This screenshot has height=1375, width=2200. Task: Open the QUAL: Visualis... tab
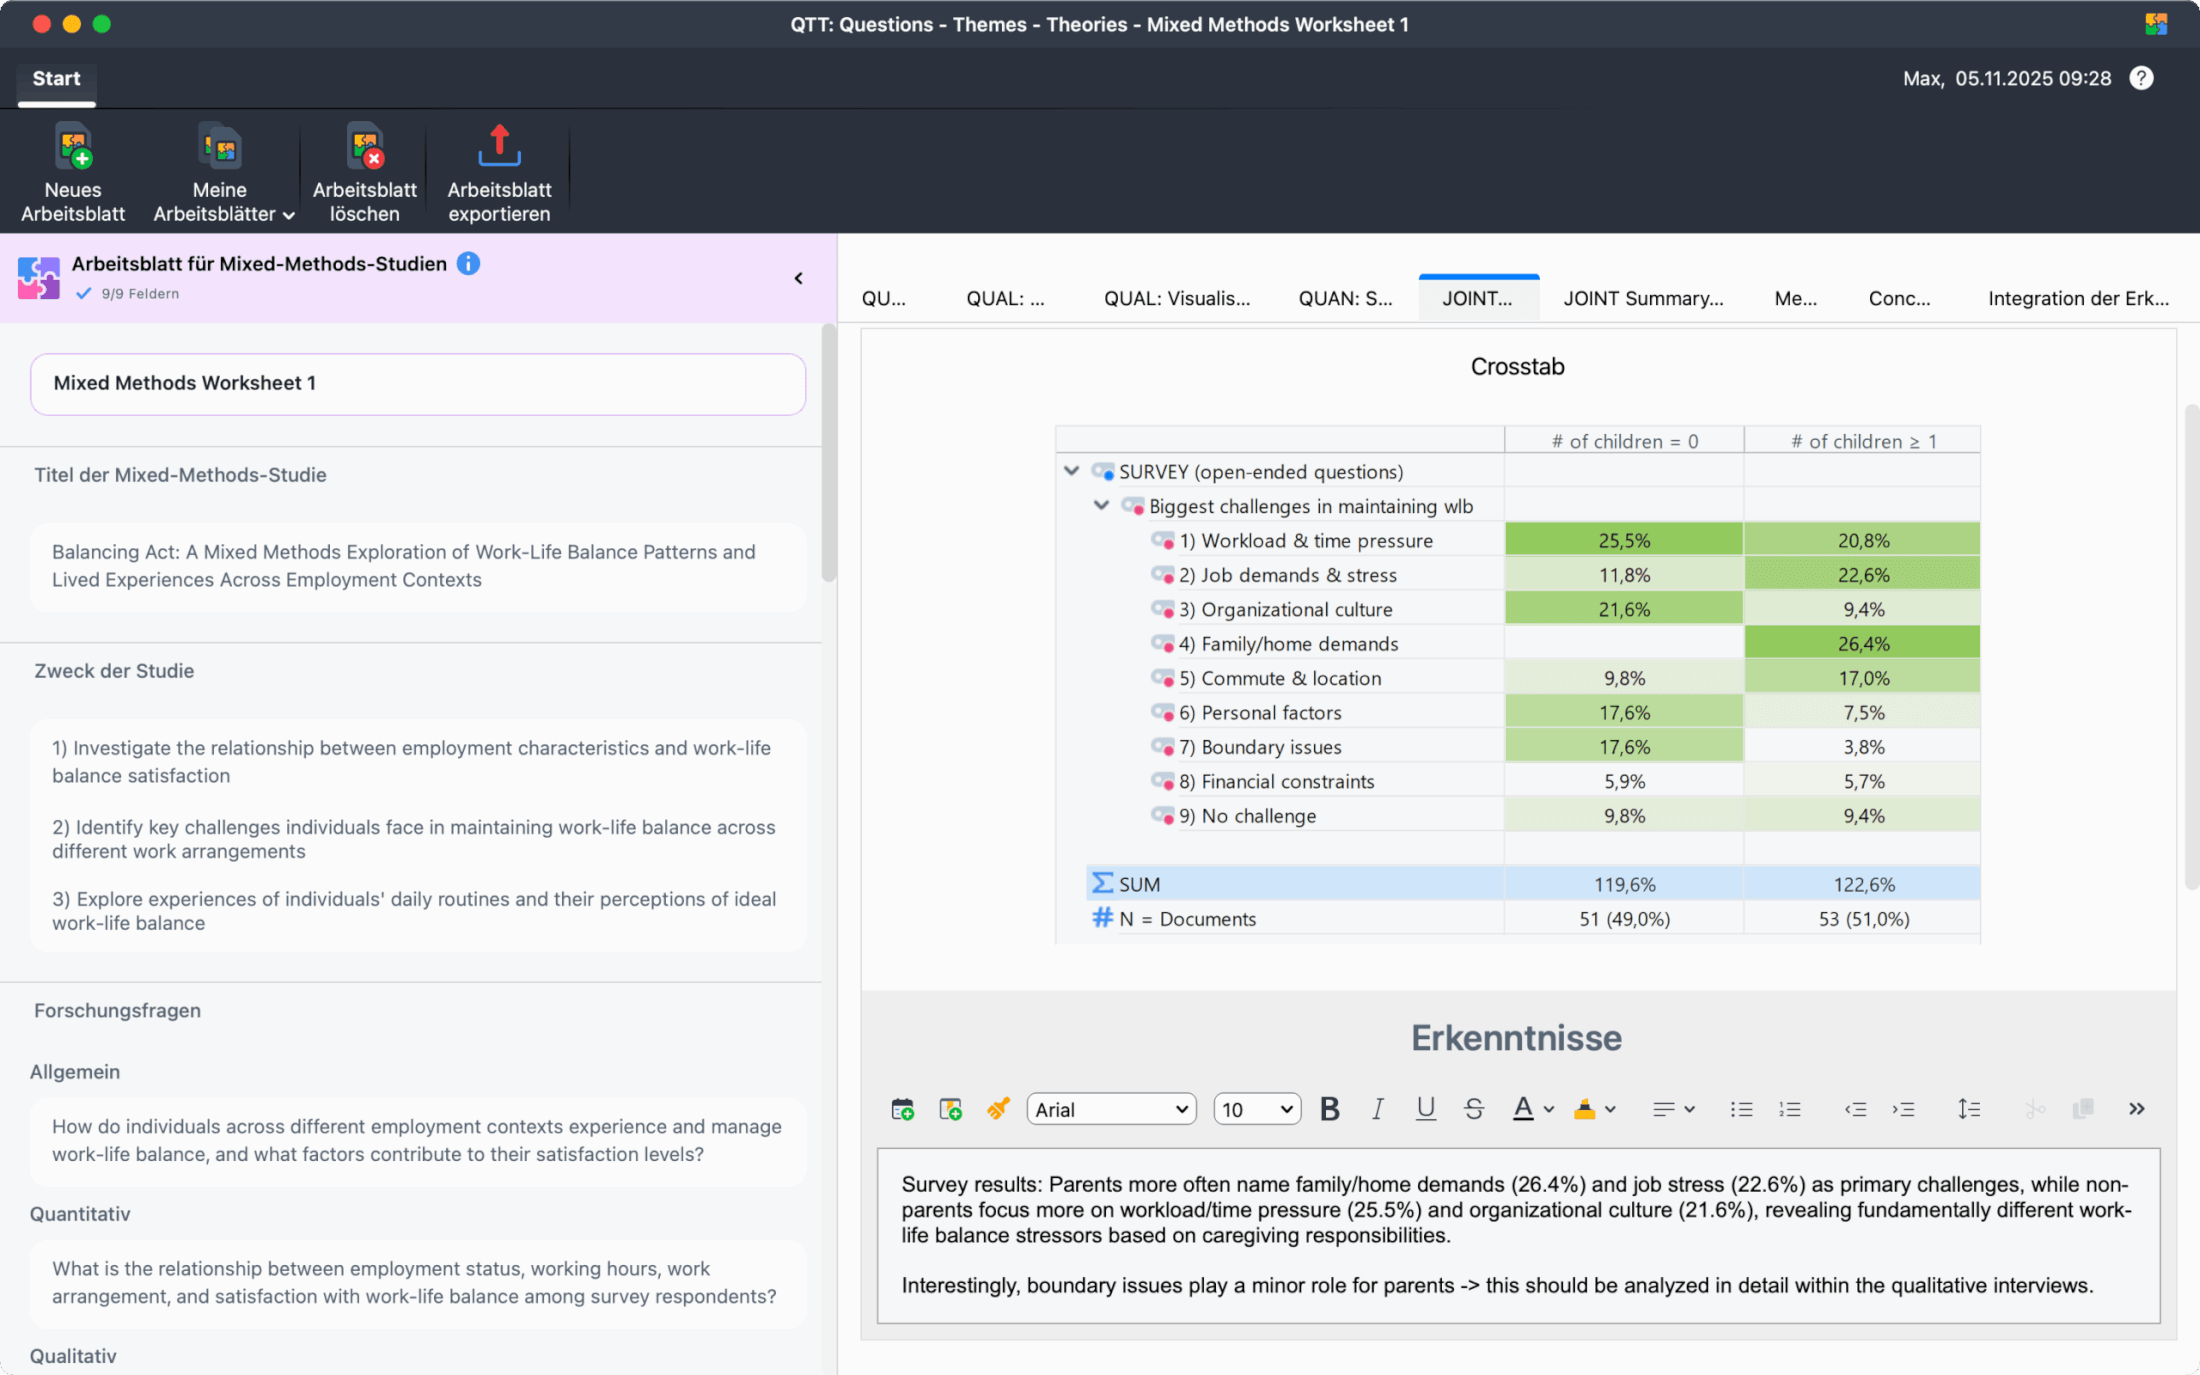coord(1176,298)
